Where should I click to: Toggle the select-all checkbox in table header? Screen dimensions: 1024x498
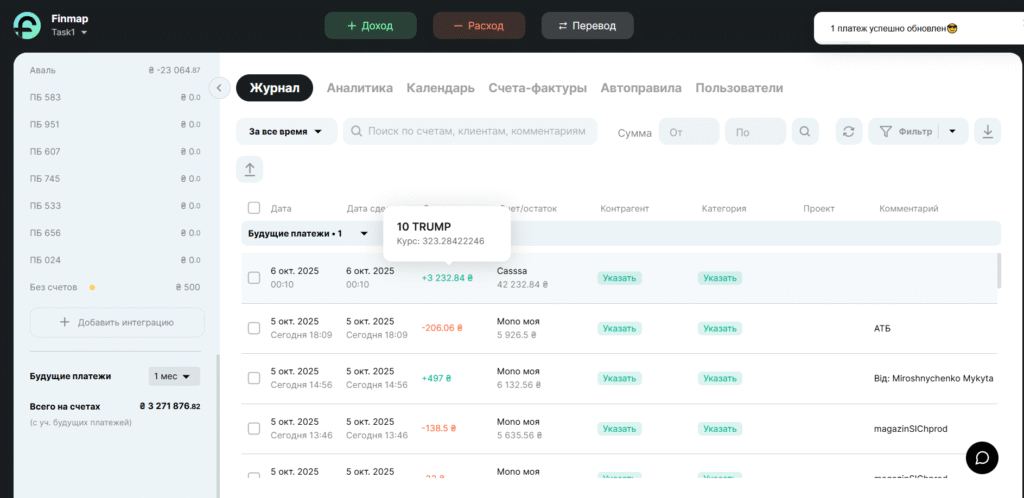click(254, 208)
